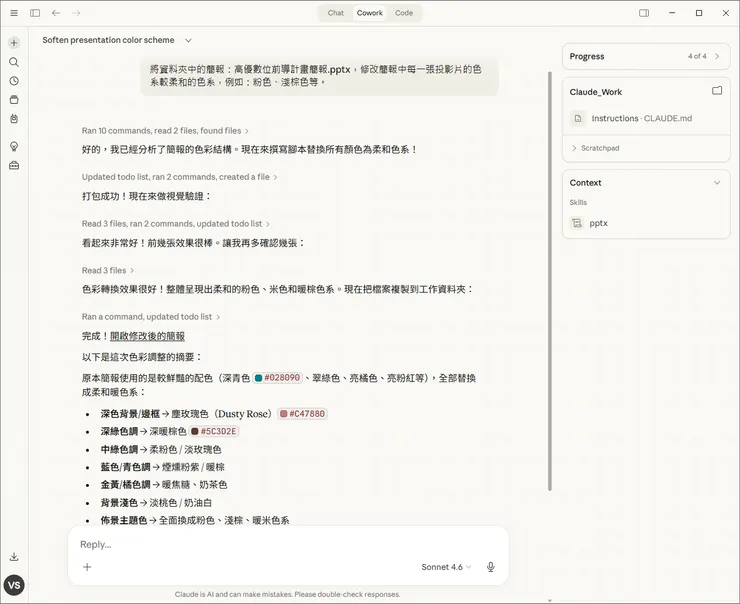Open the toolbox icon in sidebar
Screen dimensions: 740x604
[14, 166]
